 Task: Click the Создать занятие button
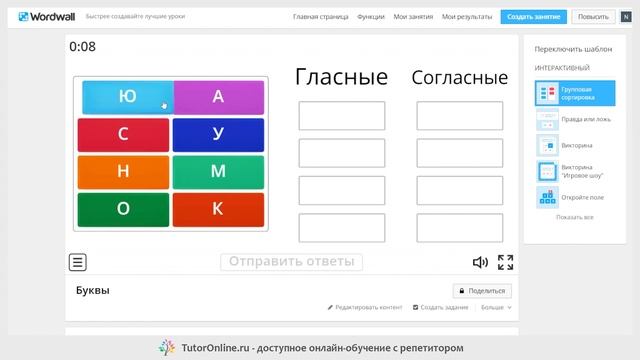[x=533, y=17]
